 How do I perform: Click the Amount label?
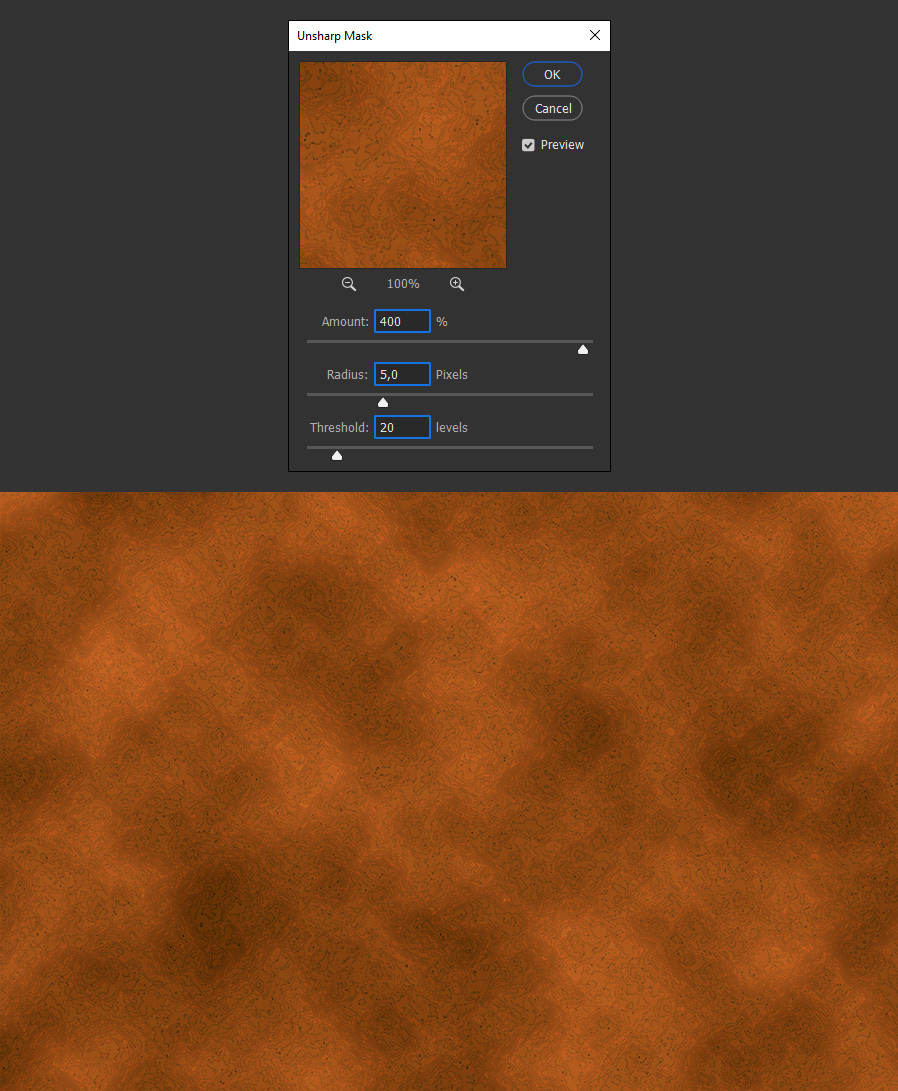click(345, 321)
